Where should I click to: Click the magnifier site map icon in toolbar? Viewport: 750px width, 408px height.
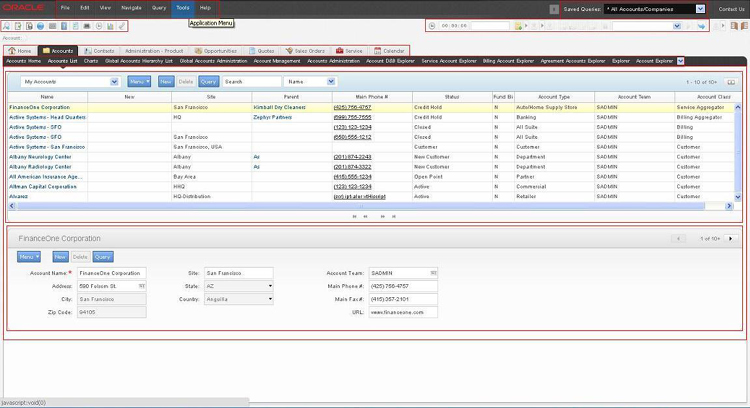tap(7, 26)
